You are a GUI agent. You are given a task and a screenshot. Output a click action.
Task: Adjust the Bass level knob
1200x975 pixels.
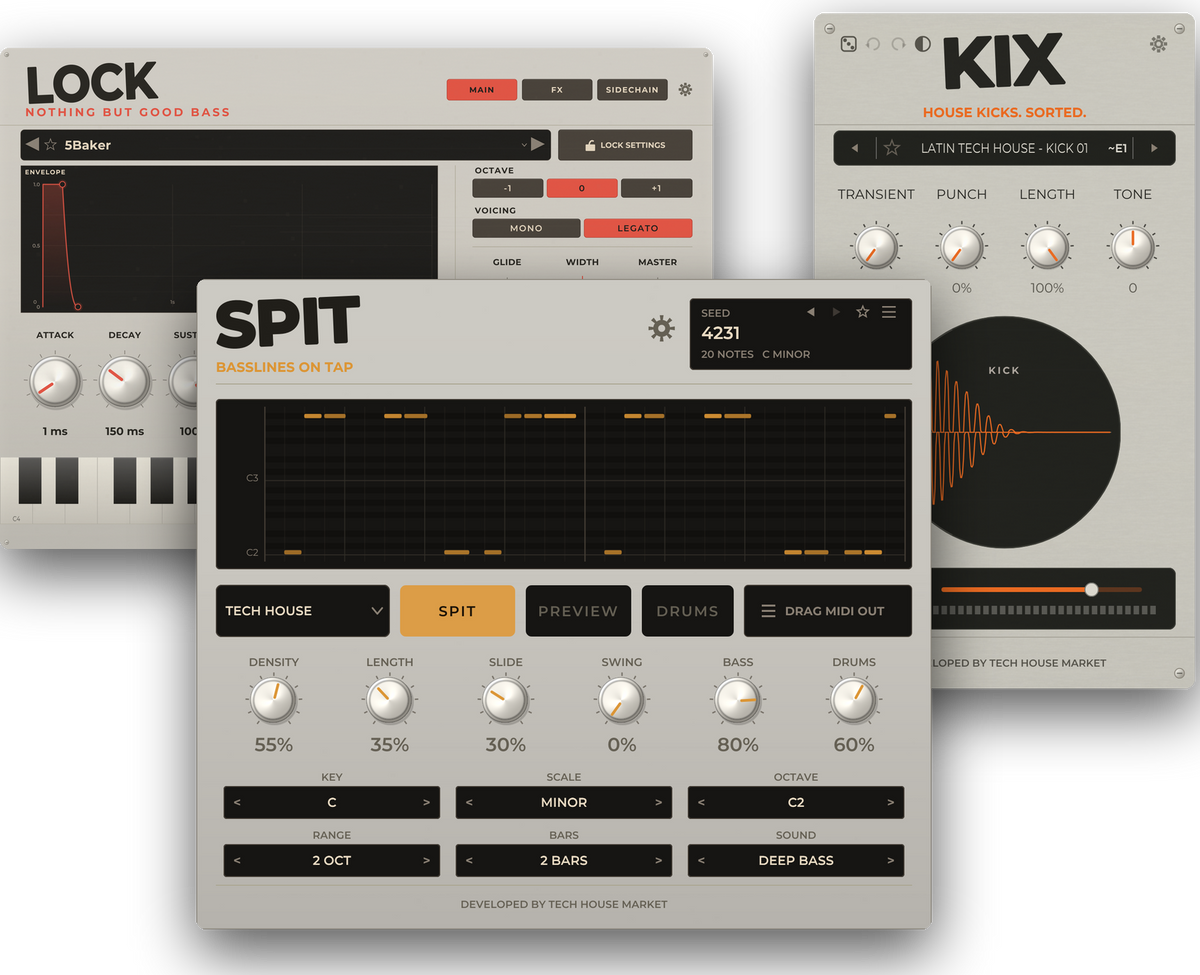(738, 701)
